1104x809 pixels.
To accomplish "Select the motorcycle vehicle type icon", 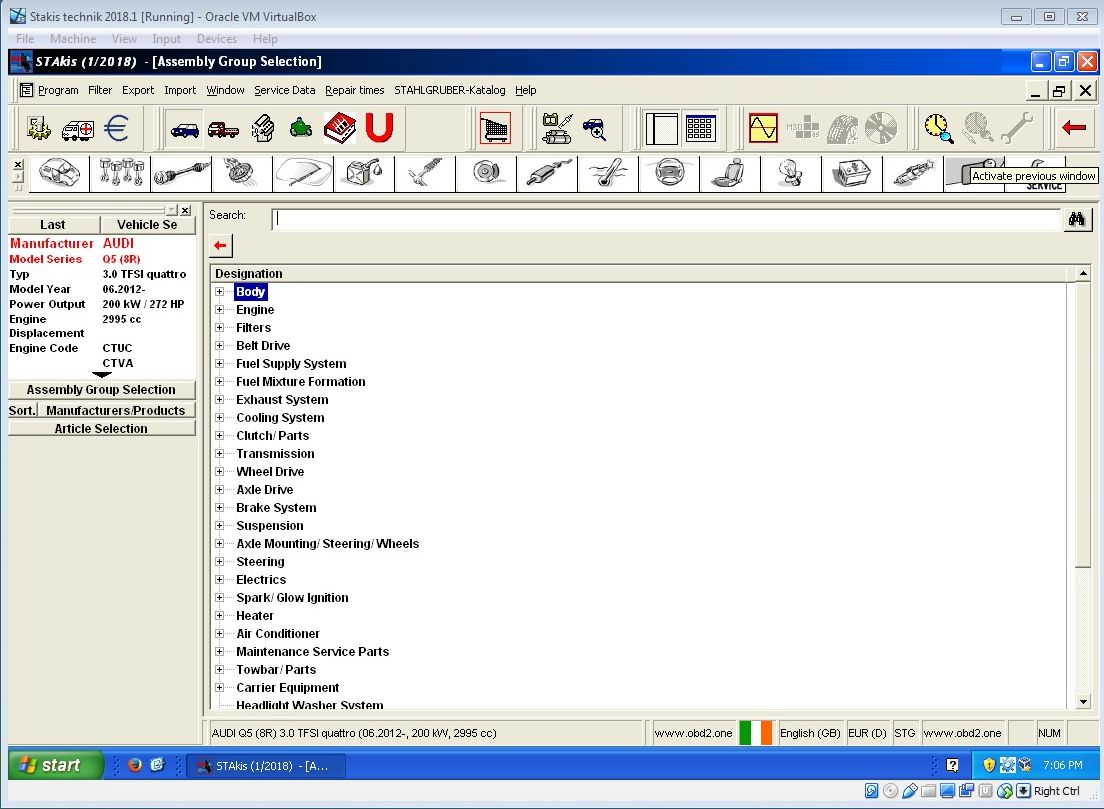I will click(300, 128).
